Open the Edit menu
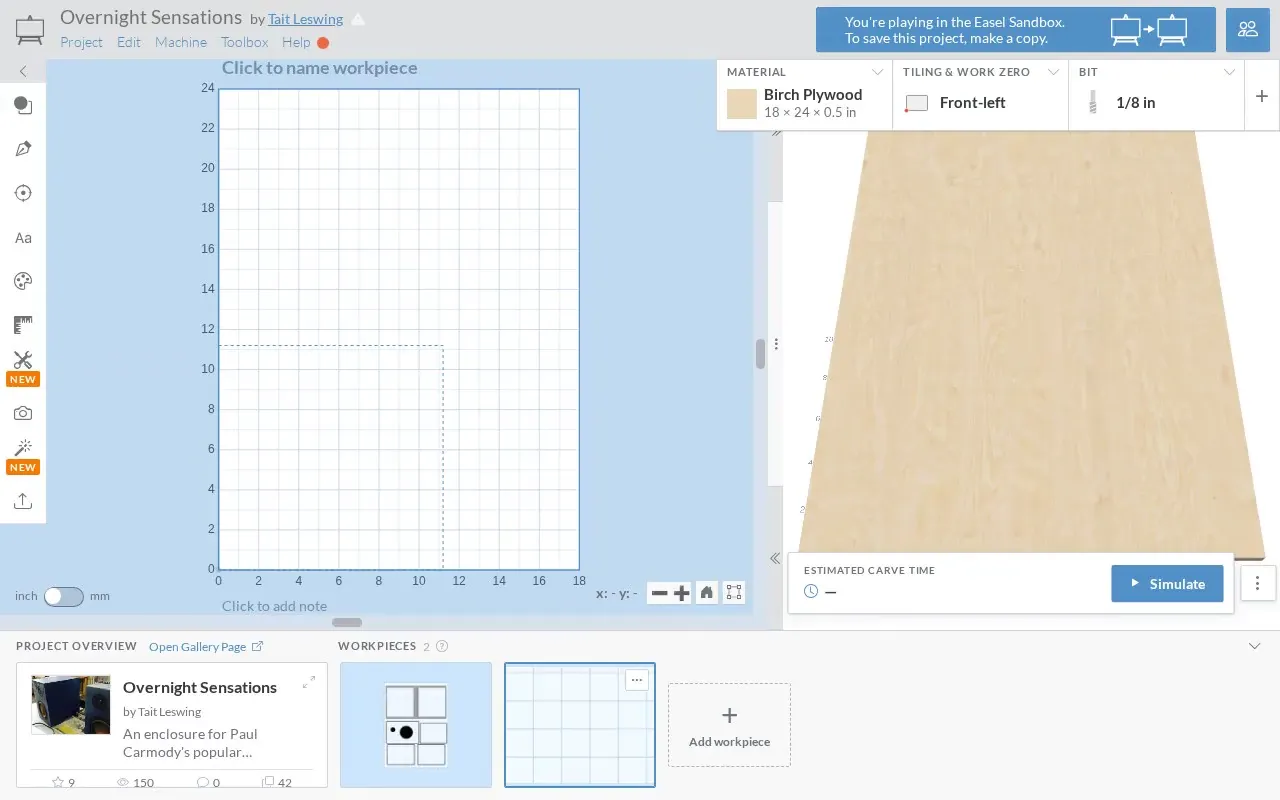The width and height of the screenshot is (1280, 800). pyautogui.click(x=129, y=42)
